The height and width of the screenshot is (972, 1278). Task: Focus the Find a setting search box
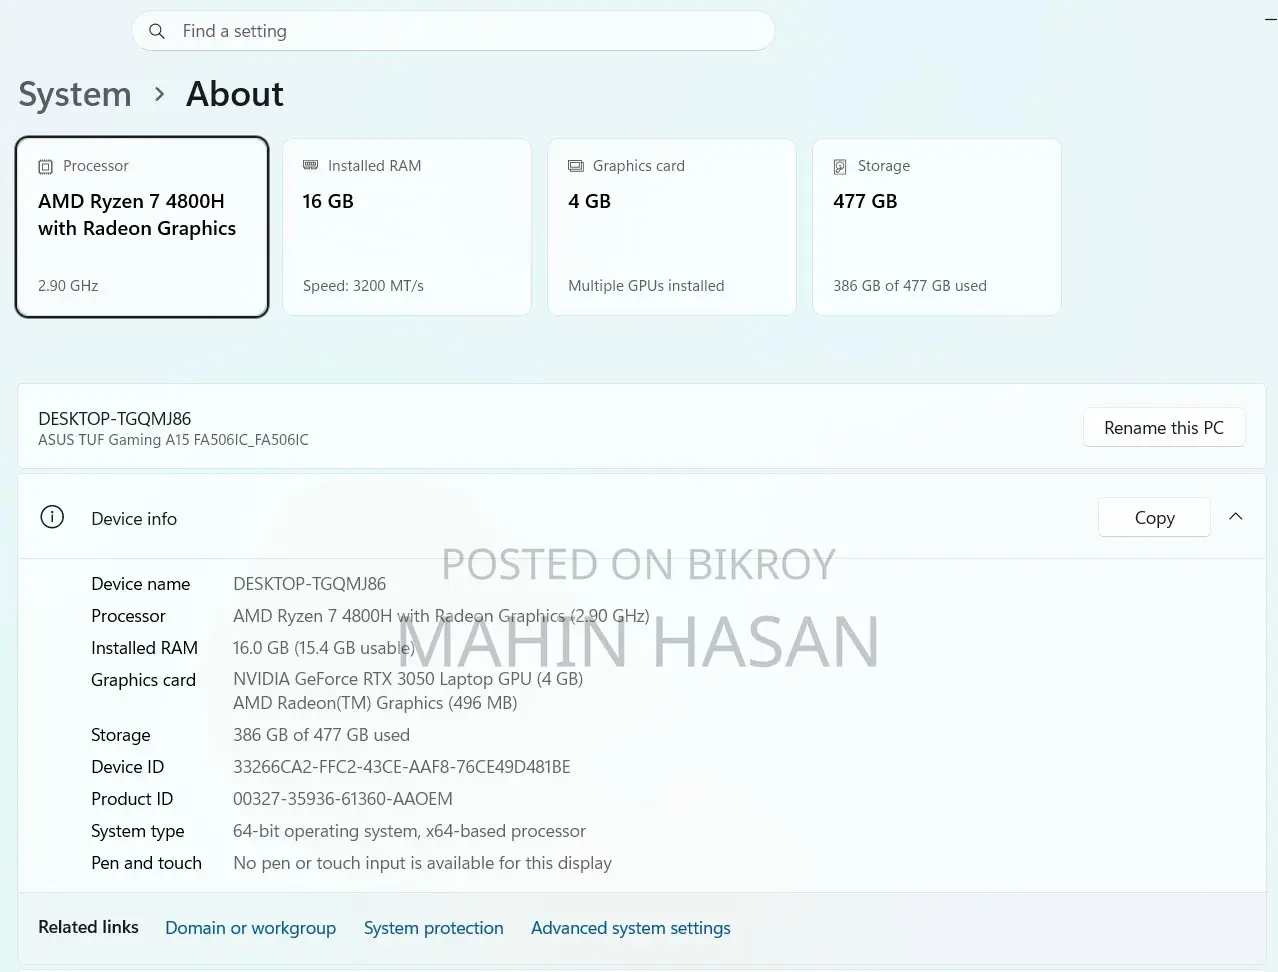(453, 31)
